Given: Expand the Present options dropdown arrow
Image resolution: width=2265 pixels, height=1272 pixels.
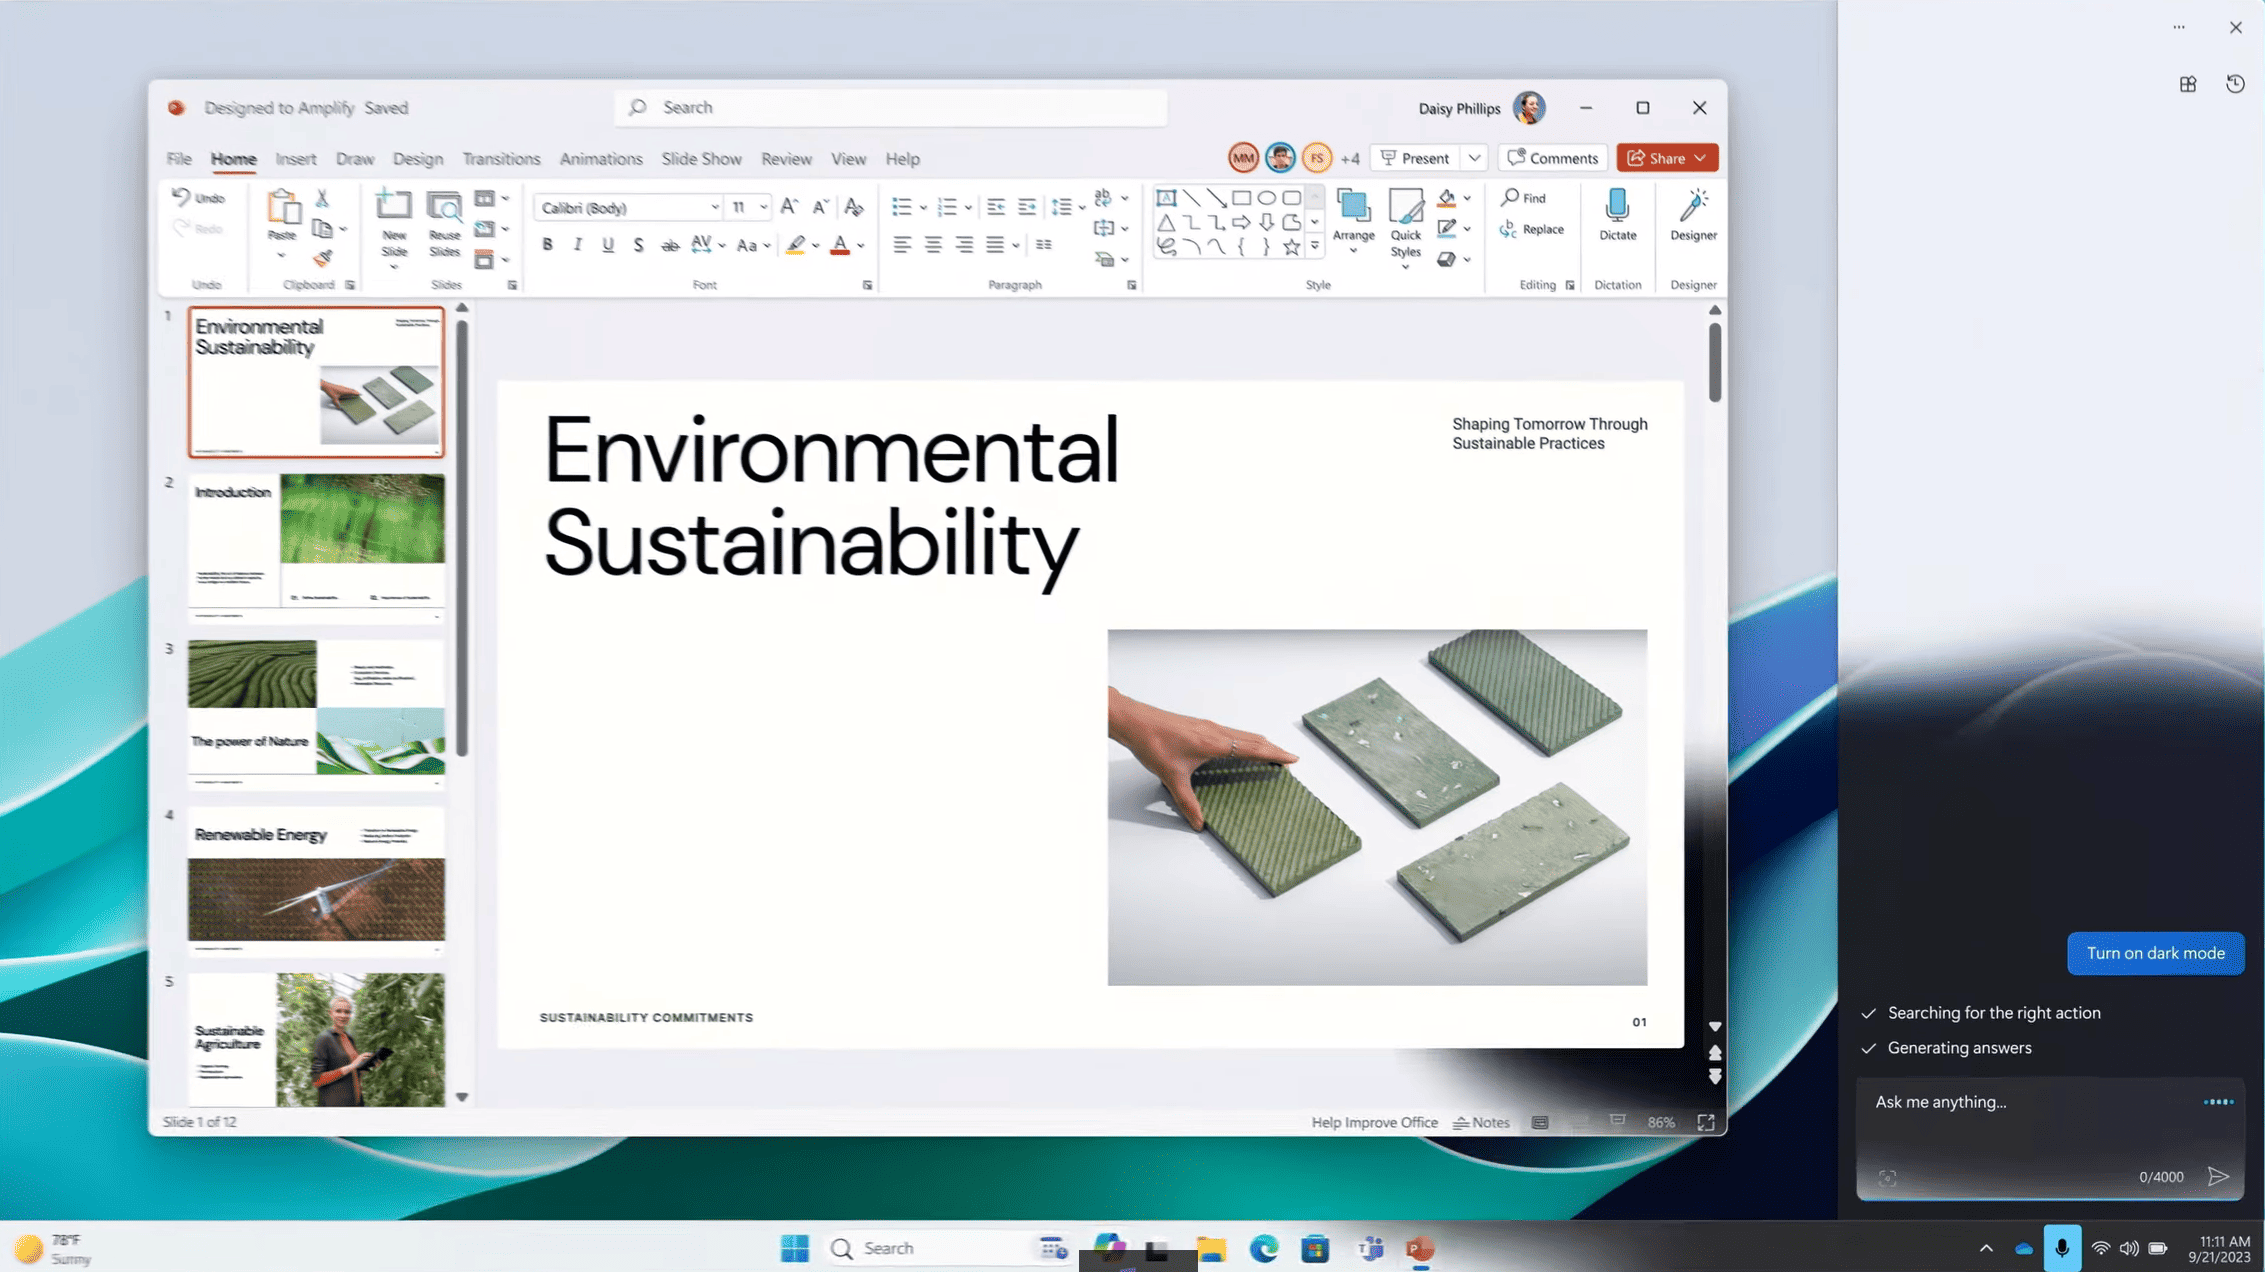Looking at the screenshot, I should click(x=1474, y=158).
